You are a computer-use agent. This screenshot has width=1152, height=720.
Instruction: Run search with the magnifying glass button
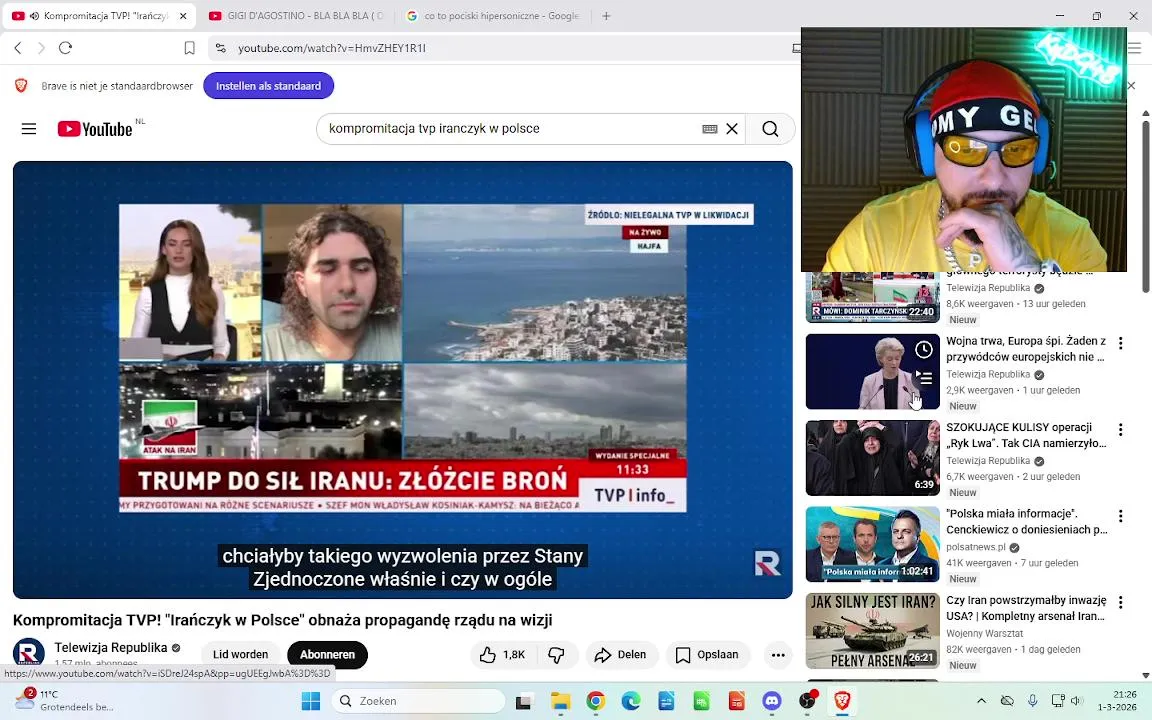tap(770, 129)
